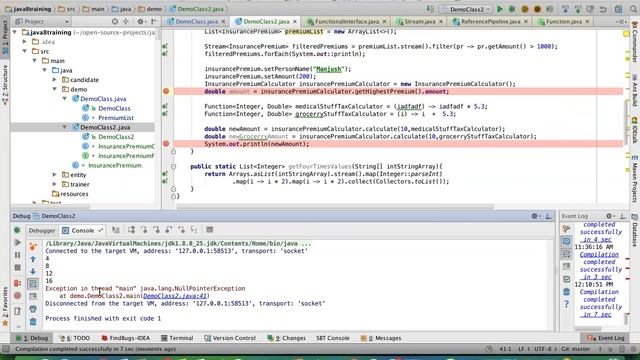
Task: Click the editor horizontal scrollbar
Action: coord(335,207)
